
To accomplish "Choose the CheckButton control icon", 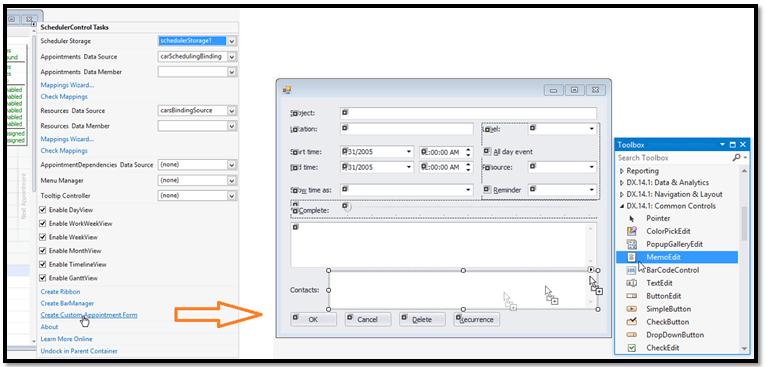I will click(631, 322).
